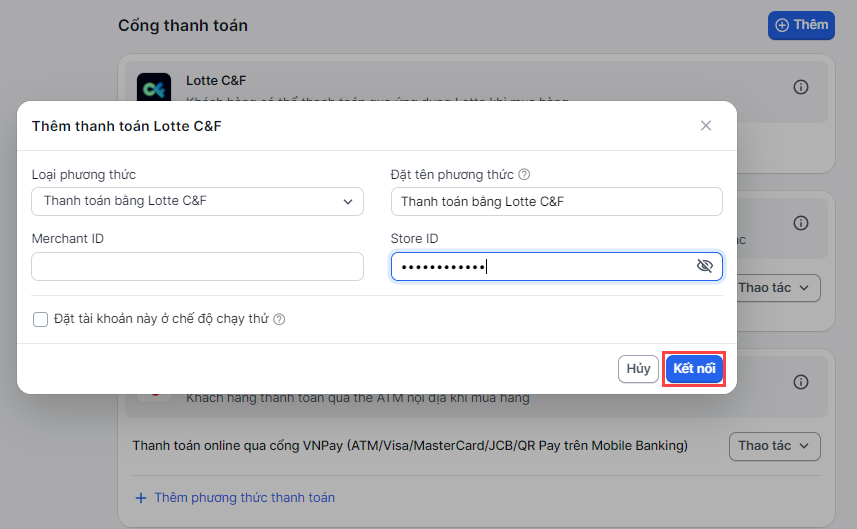Cancel the dialog with Hủy button

[x=638, y=369]
